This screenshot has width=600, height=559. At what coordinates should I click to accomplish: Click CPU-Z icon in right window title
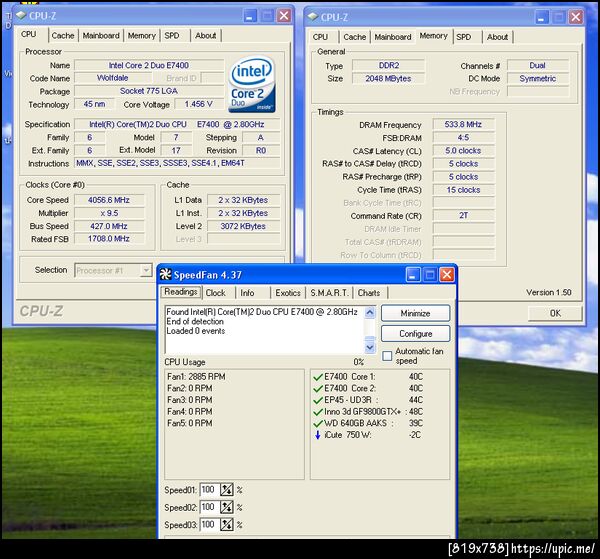313,17
